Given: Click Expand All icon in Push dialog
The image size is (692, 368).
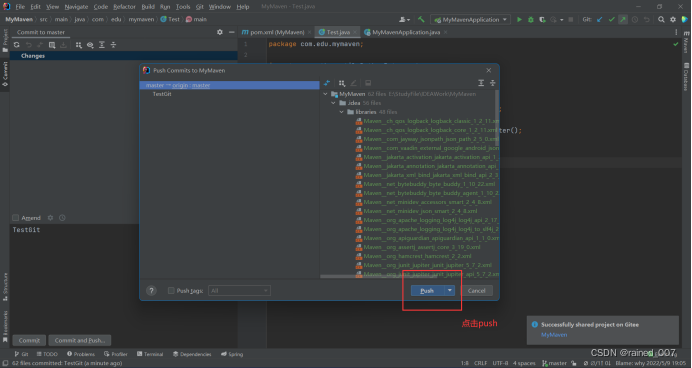Looking at the screenshot, I should pos(481,83).
